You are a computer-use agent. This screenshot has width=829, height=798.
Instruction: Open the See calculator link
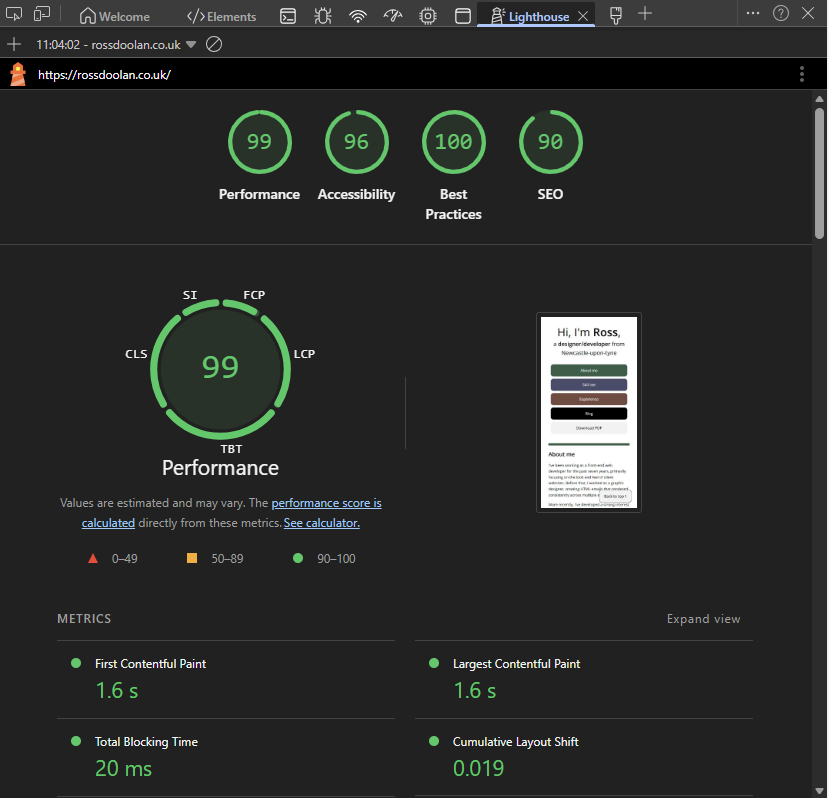tap(321, 522)
